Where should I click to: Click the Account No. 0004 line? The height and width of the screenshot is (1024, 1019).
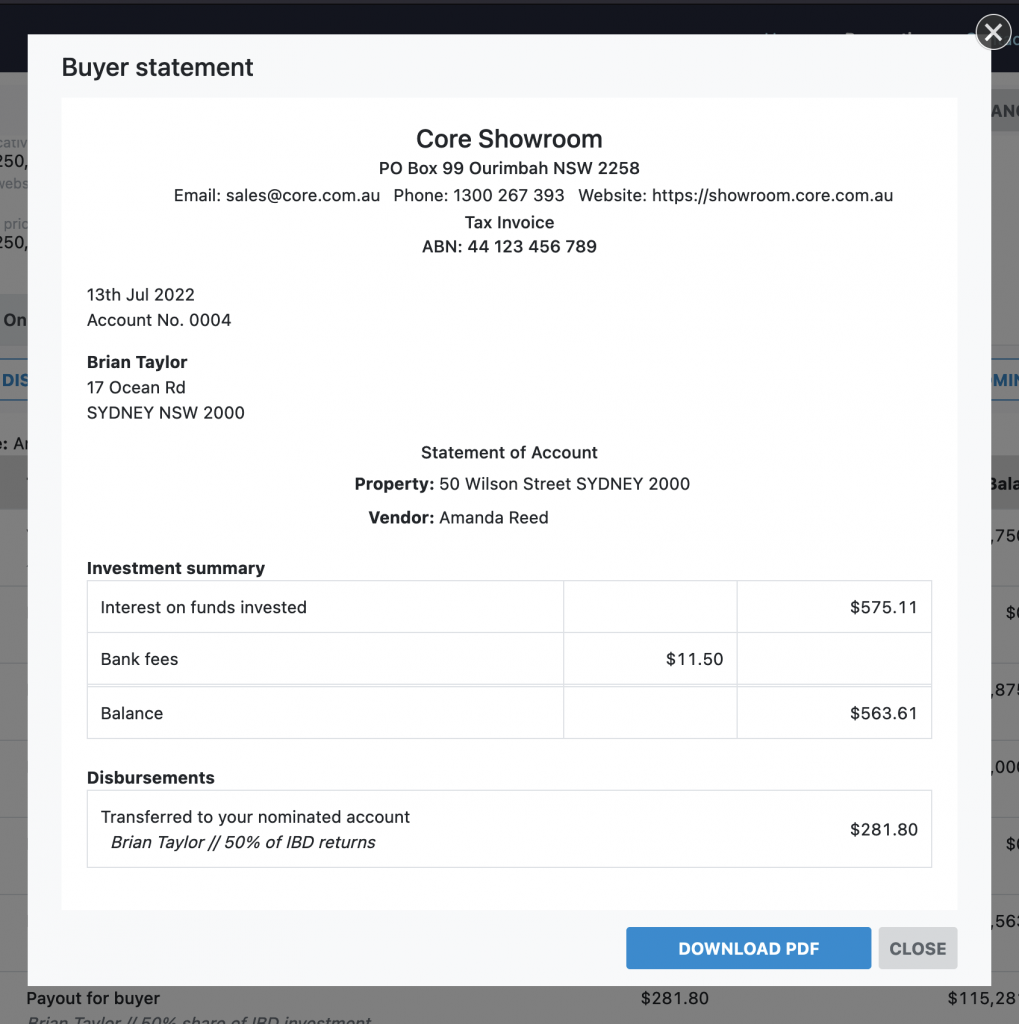(159, 320)
